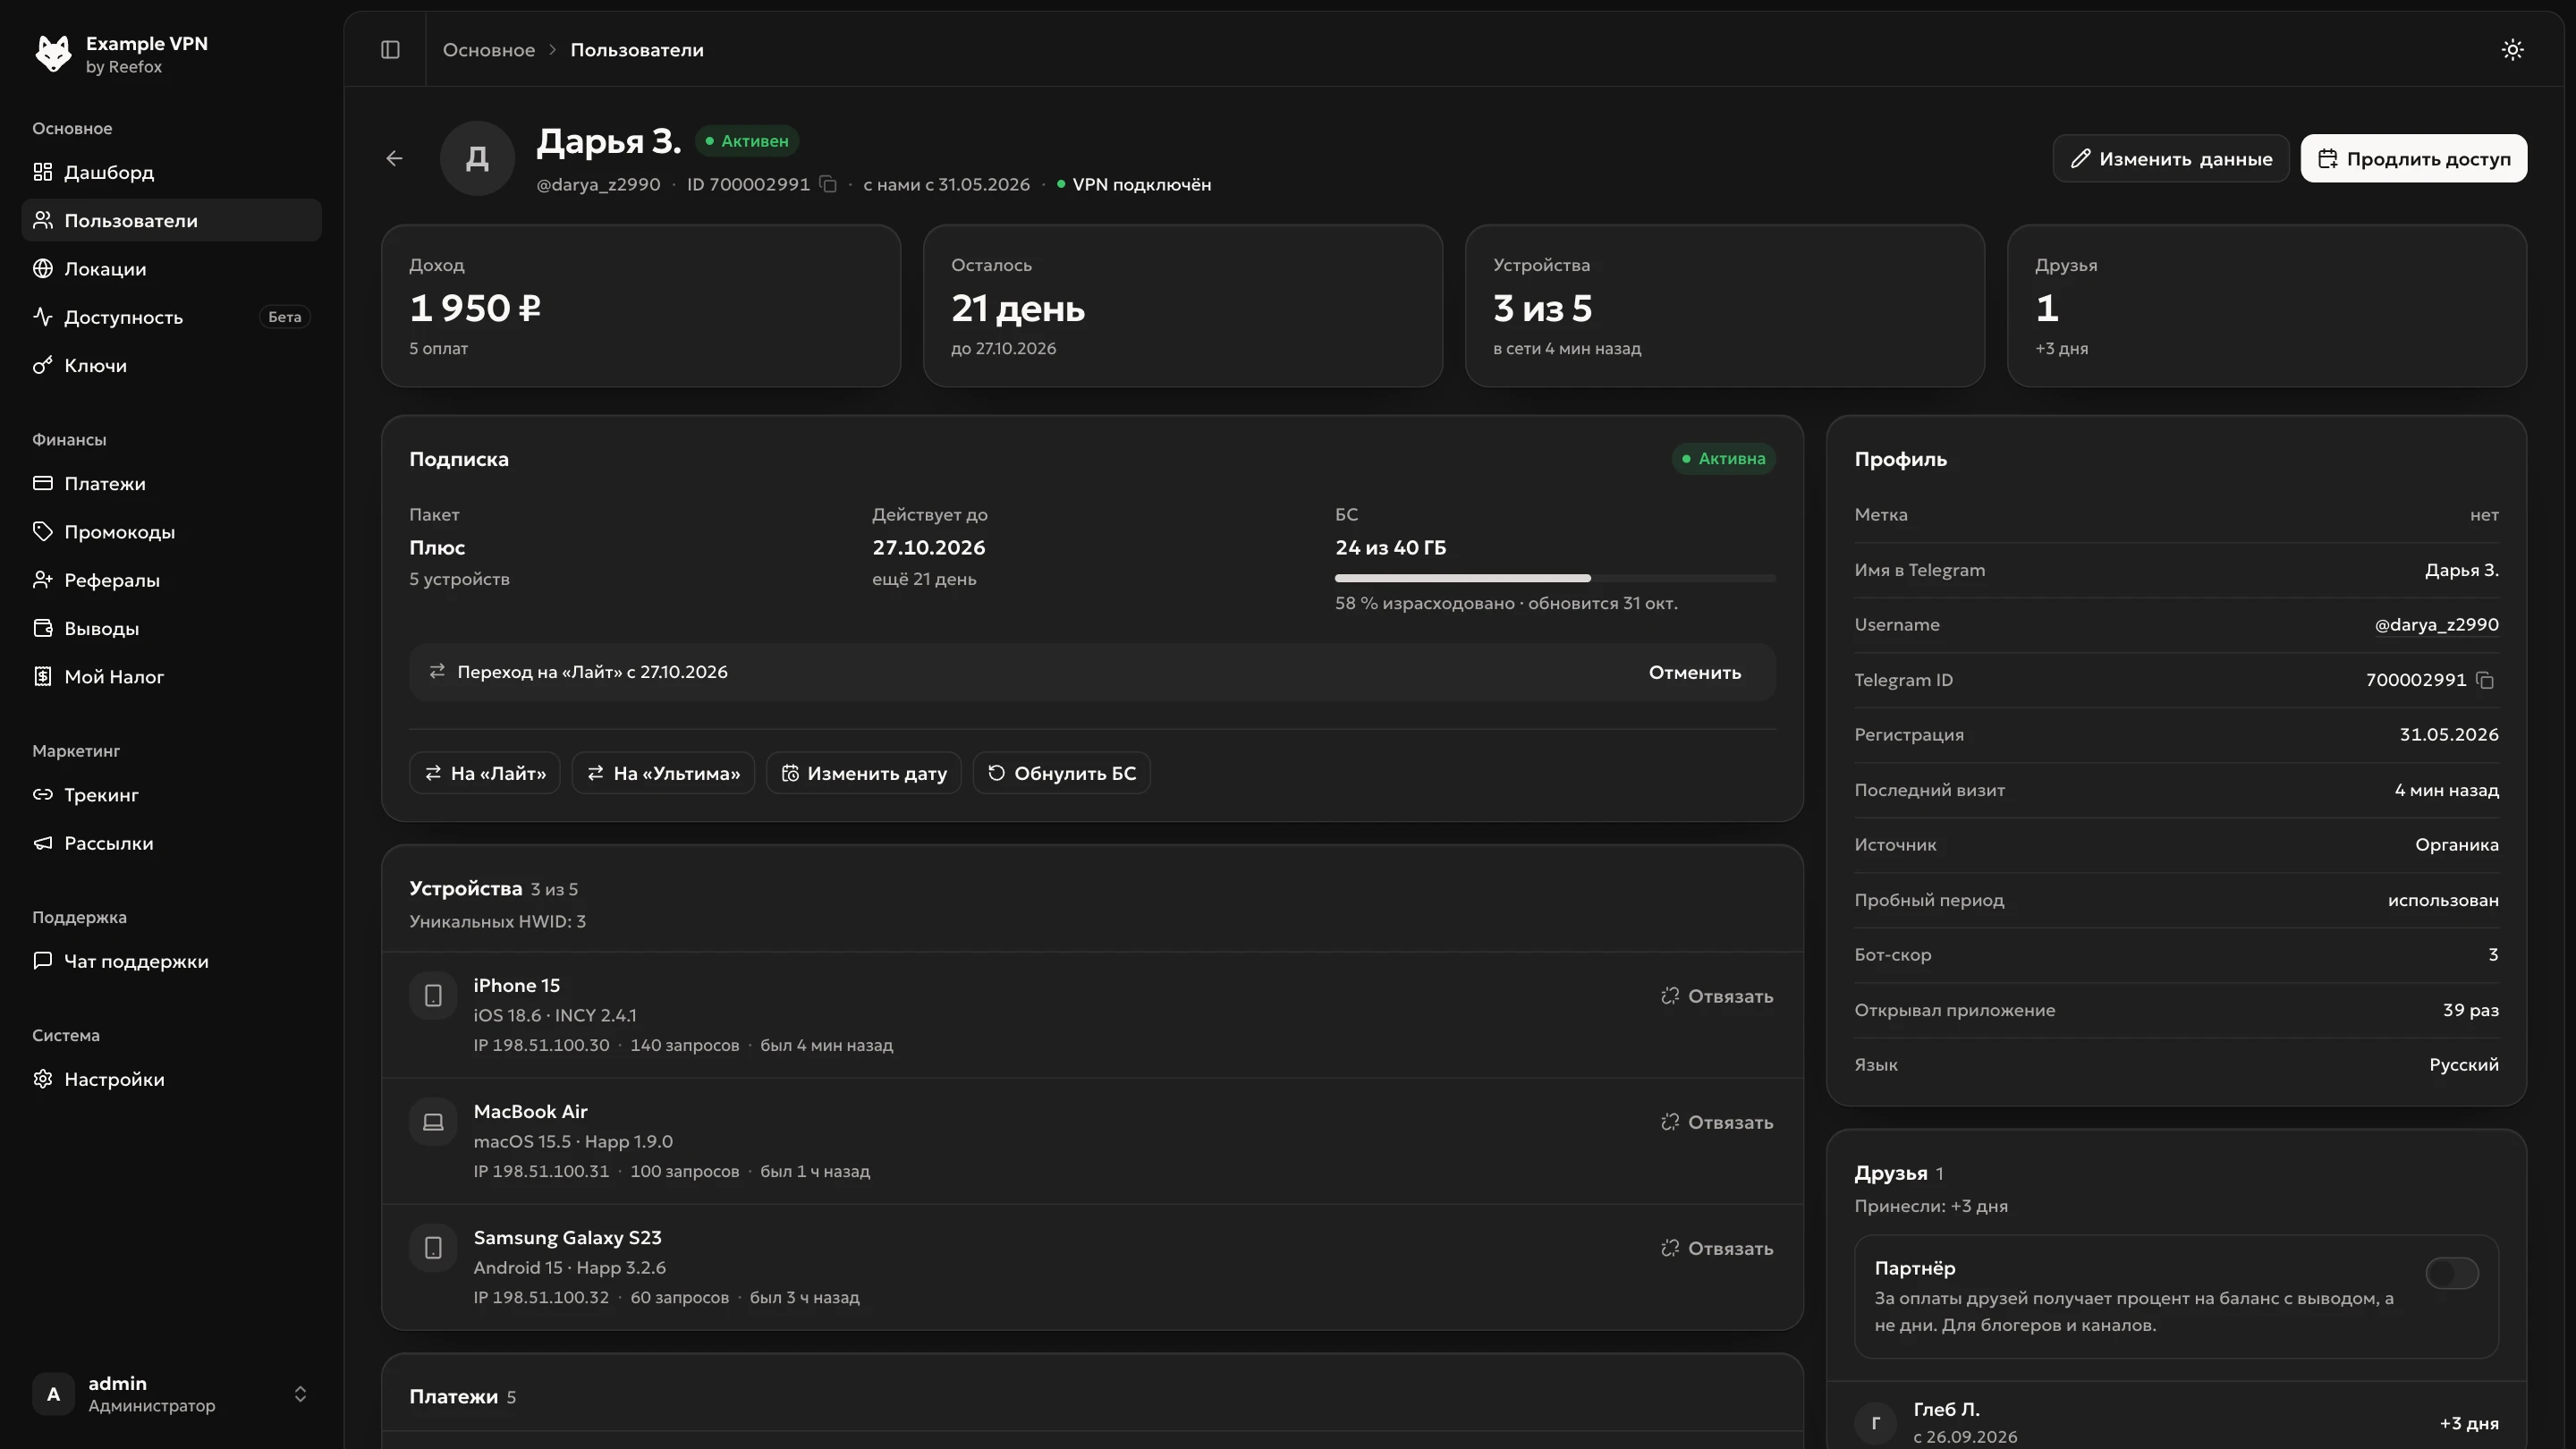Open Дашборд in the sidebar

[x=172, y=172]
